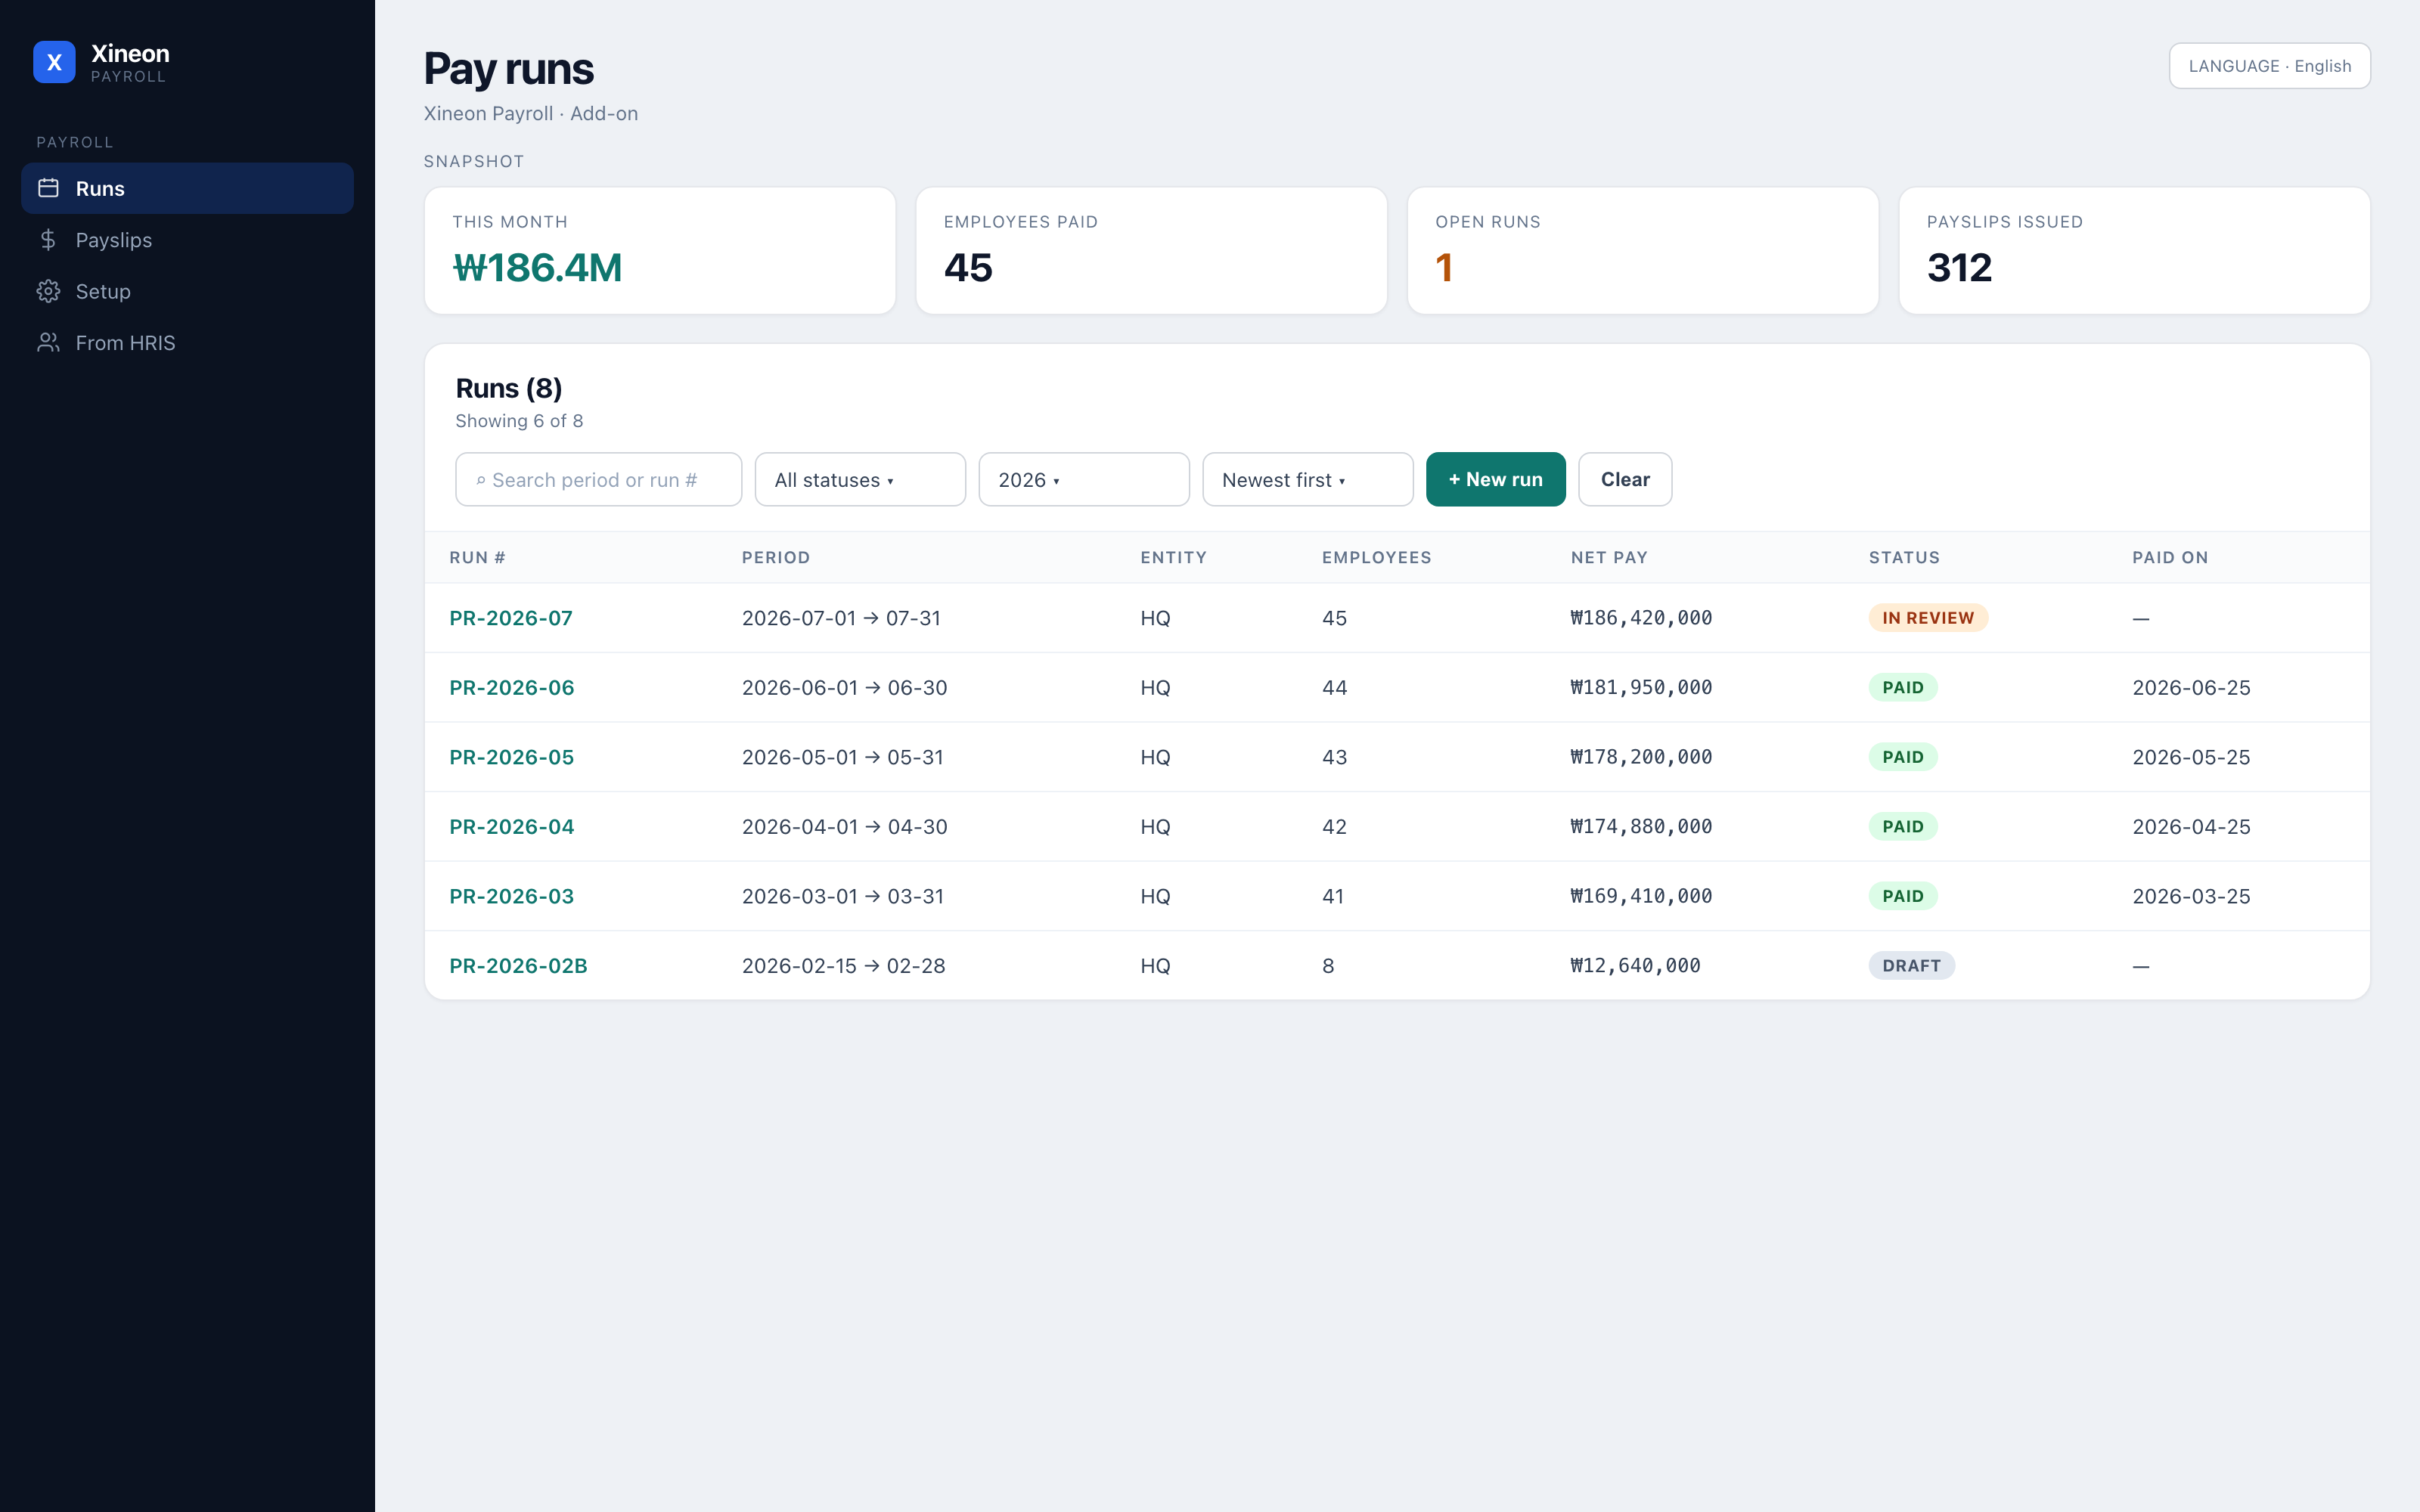Click the gear icon beside Setup

(x=48, y=291)
